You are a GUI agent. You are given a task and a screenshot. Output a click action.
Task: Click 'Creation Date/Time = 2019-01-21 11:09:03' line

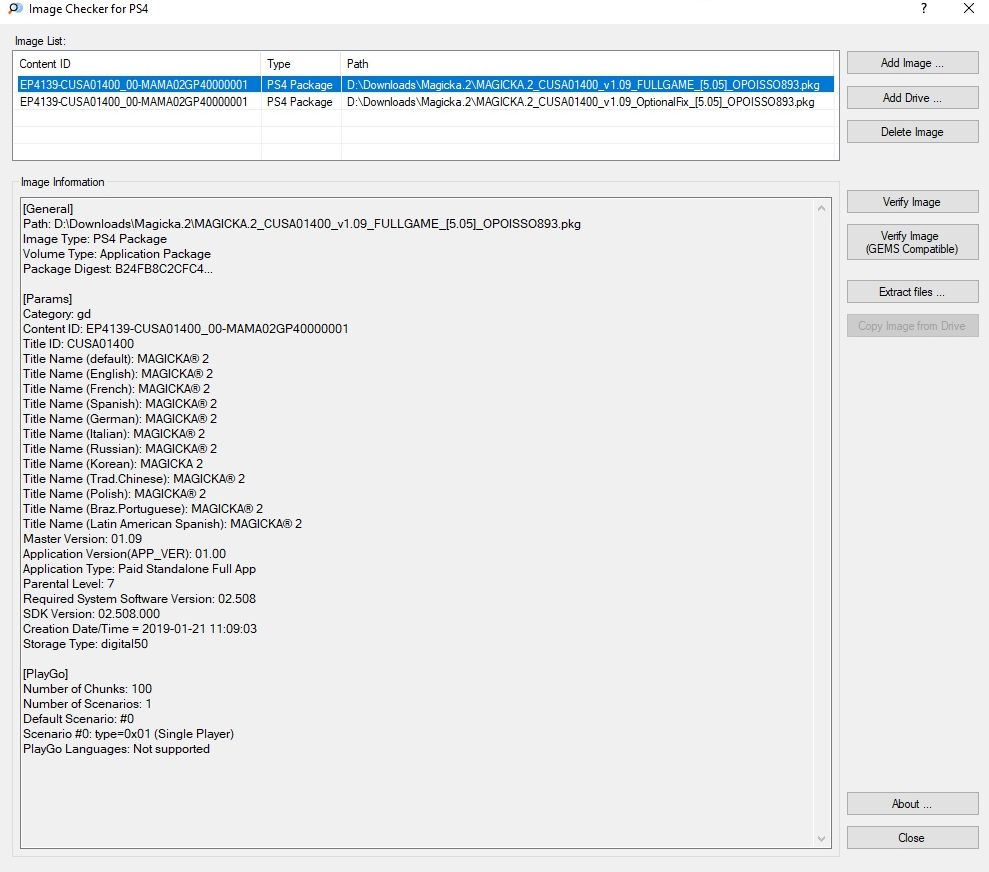pos(140,629)
